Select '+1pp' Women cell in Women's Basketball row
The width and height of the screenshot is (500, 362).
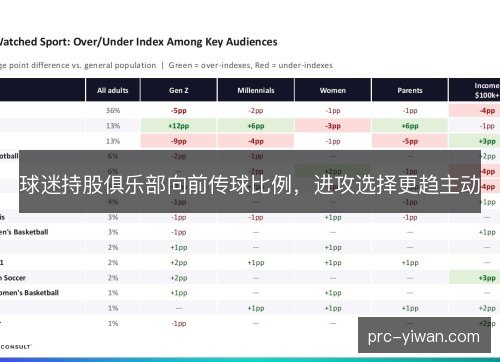pos(333,293)
